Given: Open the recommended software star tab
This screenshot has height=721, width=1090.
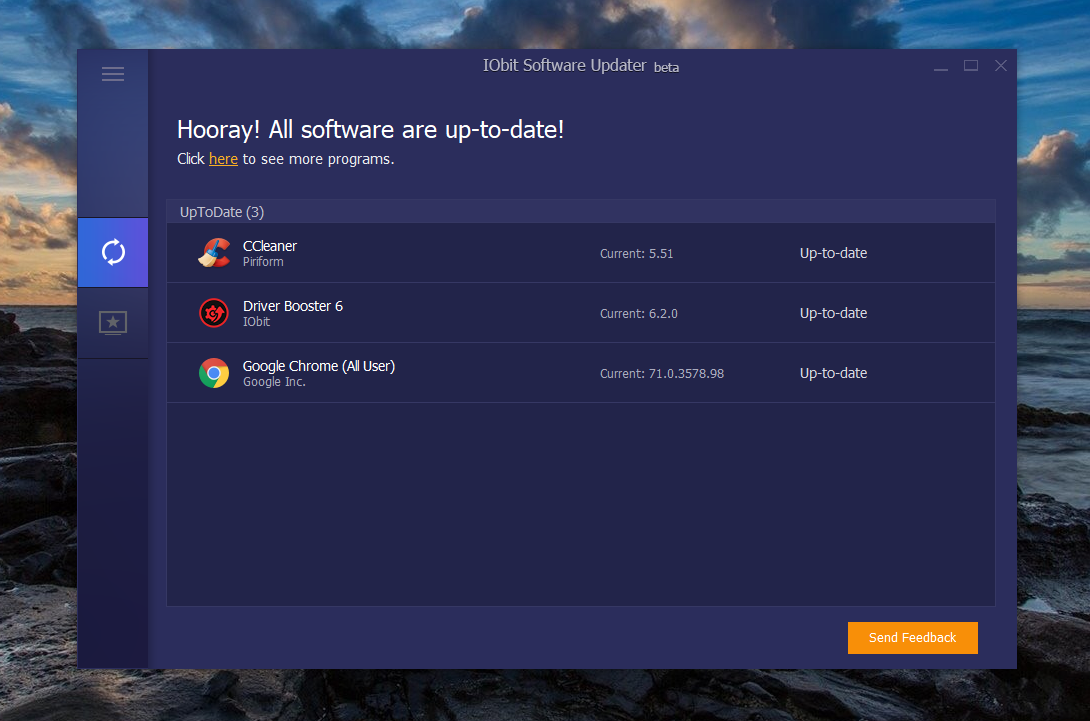Looking at the screenshot, I should (x=113, y=322).
